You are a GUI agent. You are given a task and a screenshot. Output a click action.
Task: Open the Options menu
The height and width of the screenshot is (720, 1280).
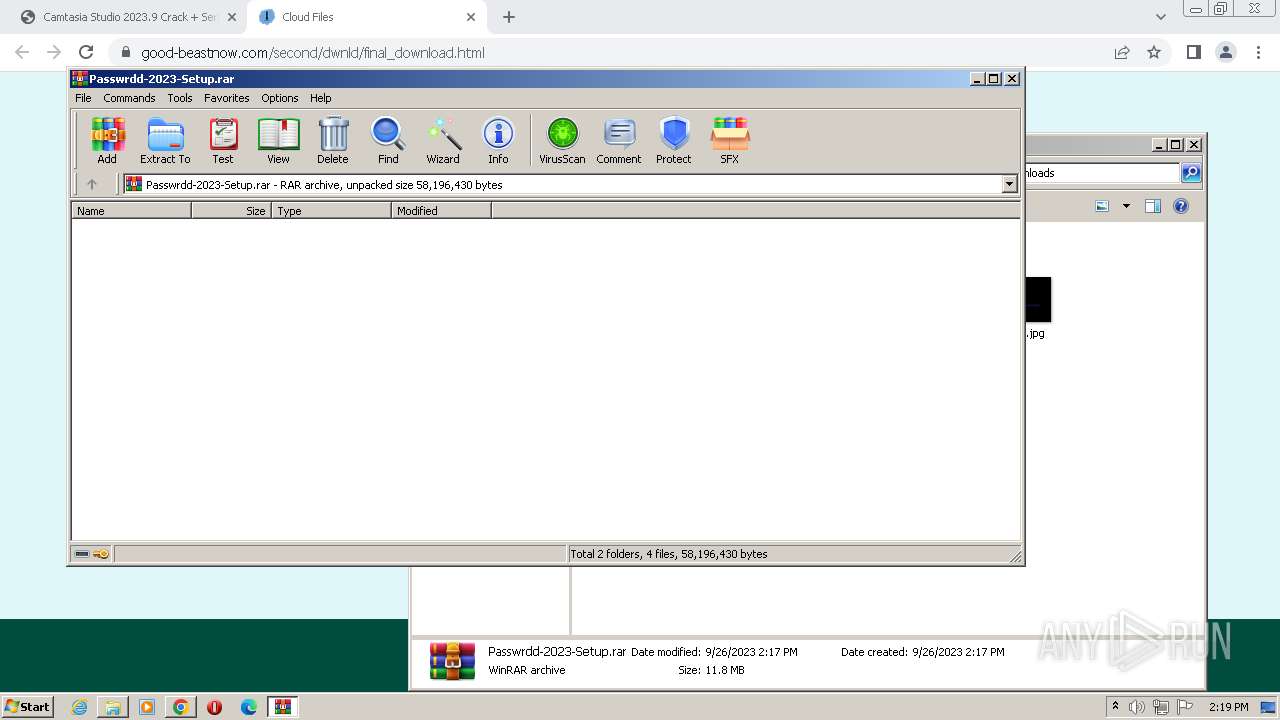[x=280, y=98]
